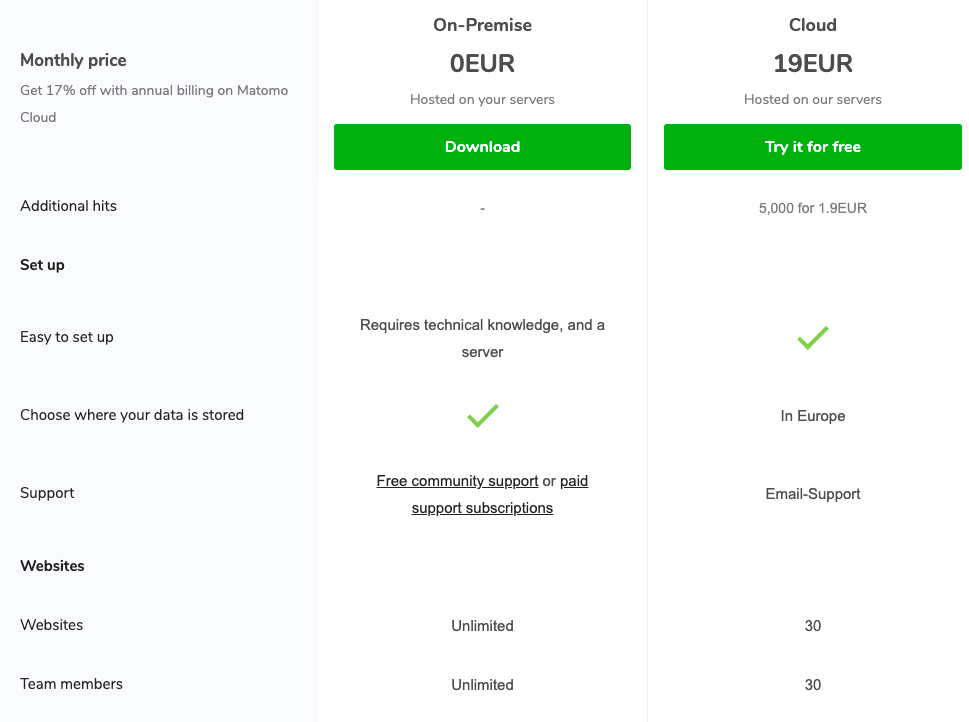
Task: Click the 0EUR price text
Action: [x=482, y=64]
